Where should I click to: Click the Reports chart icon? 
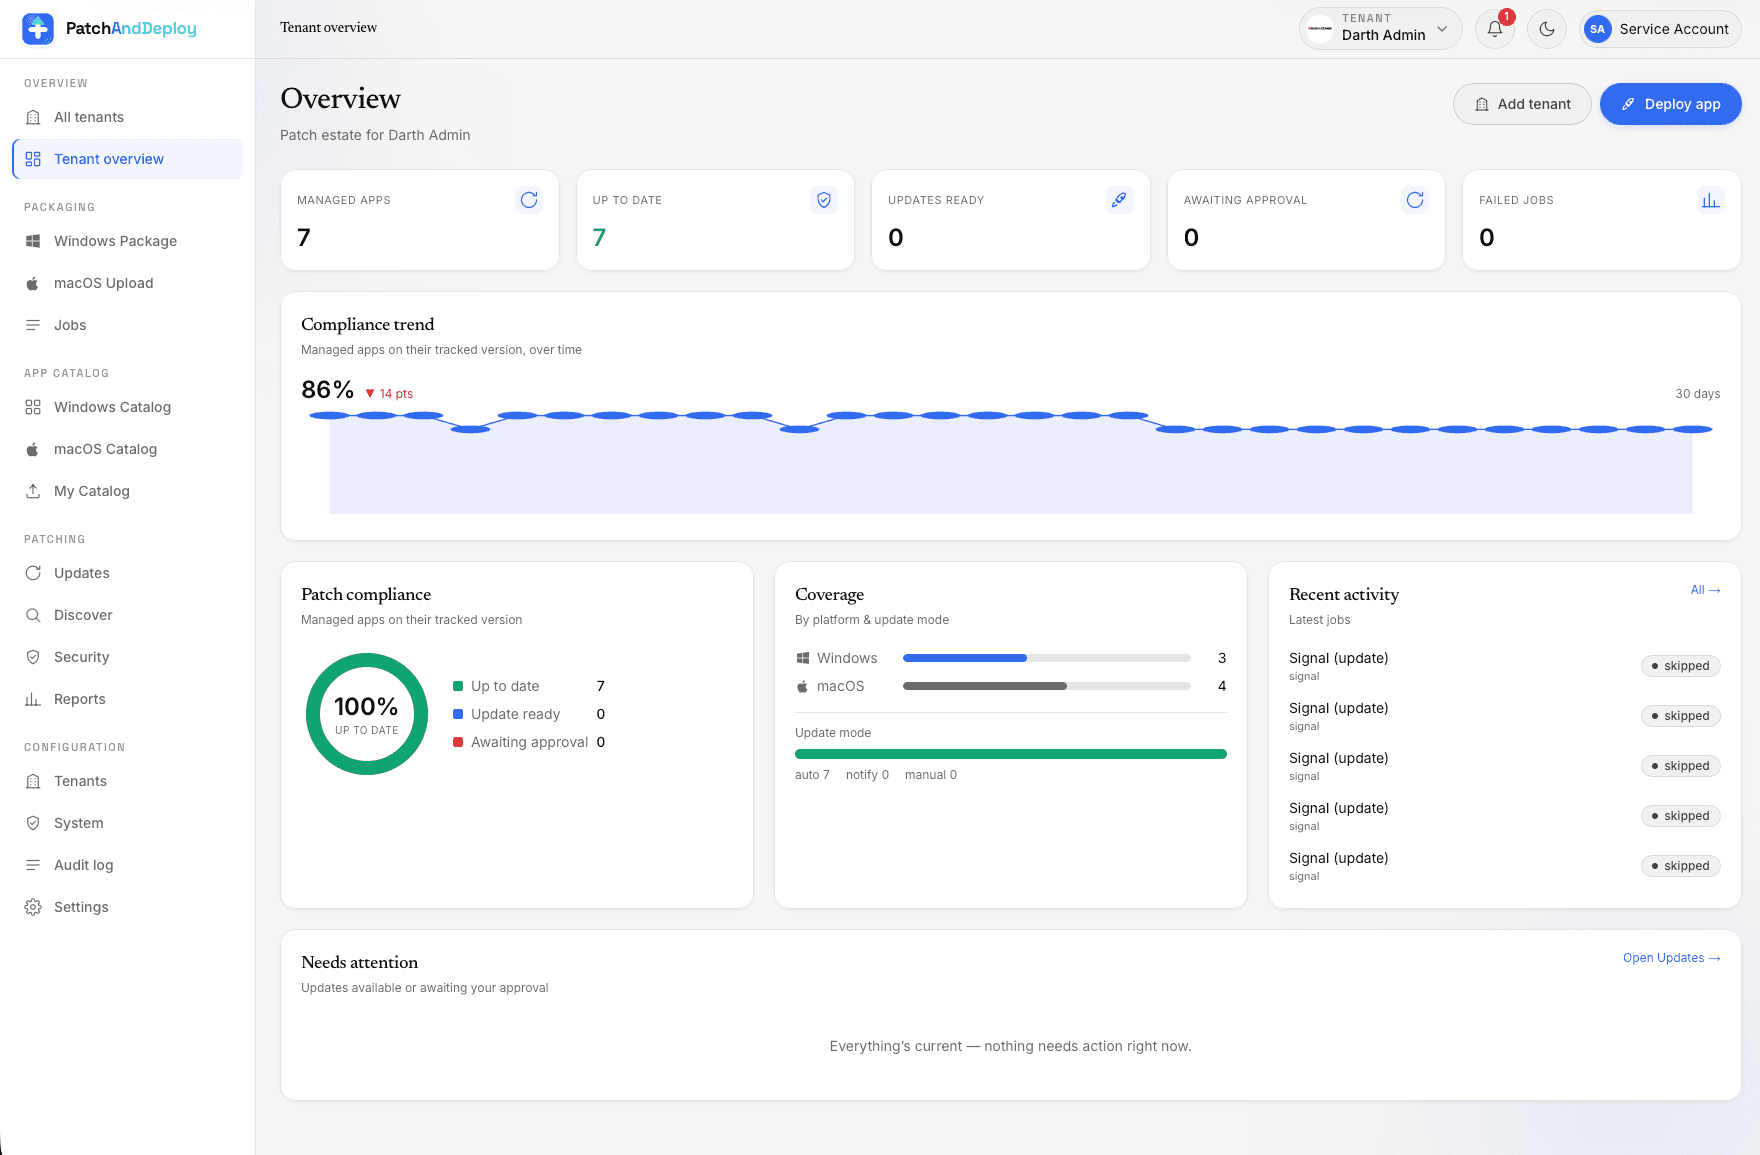click(x=33, y=699)
